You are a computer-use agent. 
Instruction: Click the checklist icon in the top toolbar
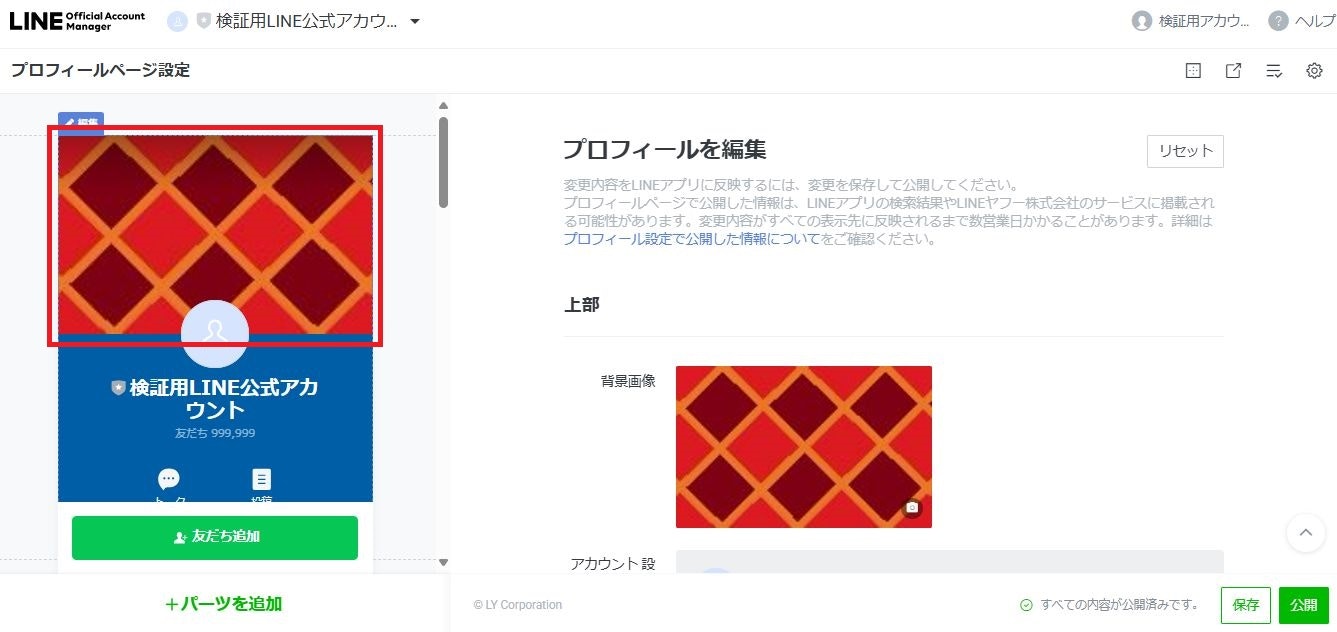1274,71
